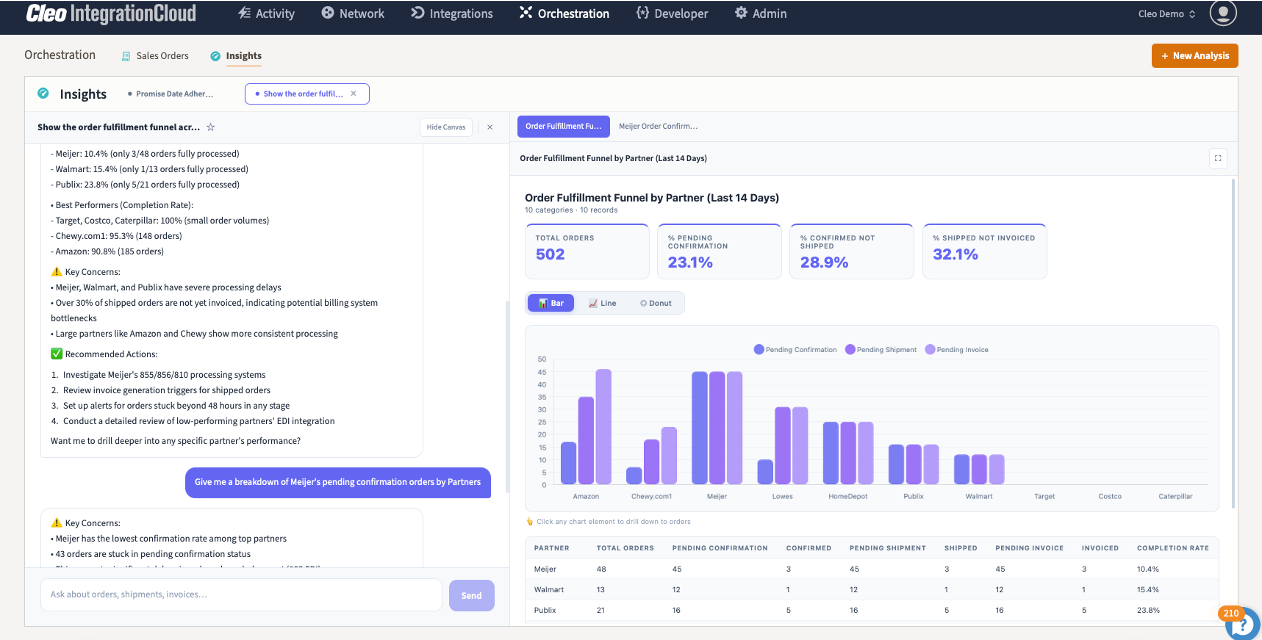Viewport: 1262px width, 640px height.
Task: Switch chart type to Bar
Action: click(x=551, y=303)
